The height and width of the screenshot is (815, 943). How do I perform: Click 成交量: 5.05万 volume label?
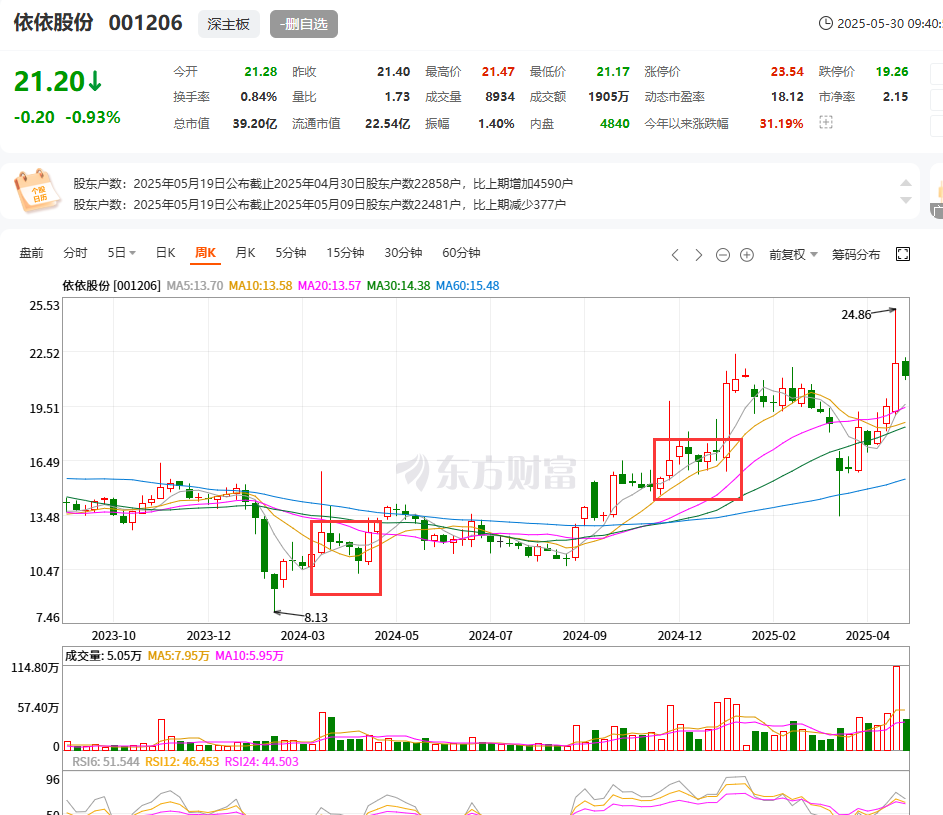[x=103, y=656]
